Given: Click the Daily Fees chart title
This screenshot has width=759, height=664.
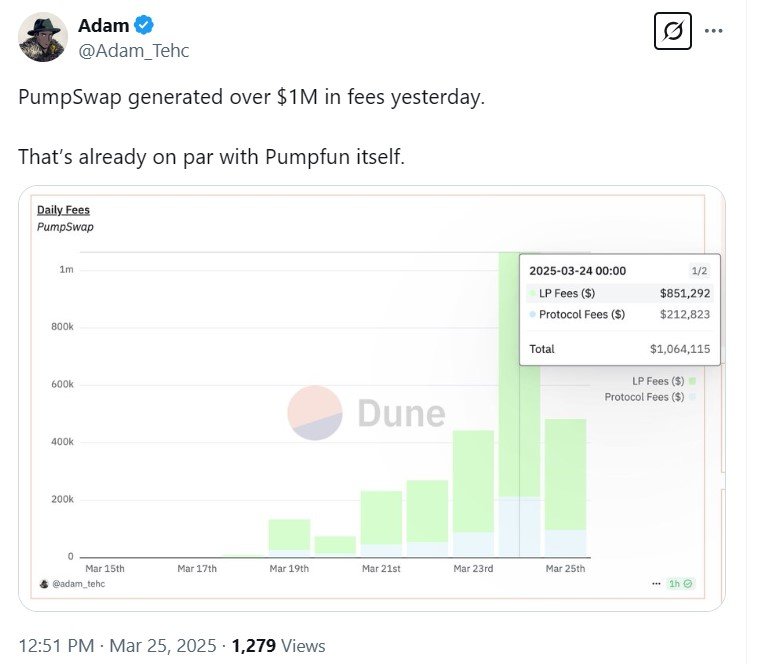Looking at the screenshot, I should [x=63, y=210].
